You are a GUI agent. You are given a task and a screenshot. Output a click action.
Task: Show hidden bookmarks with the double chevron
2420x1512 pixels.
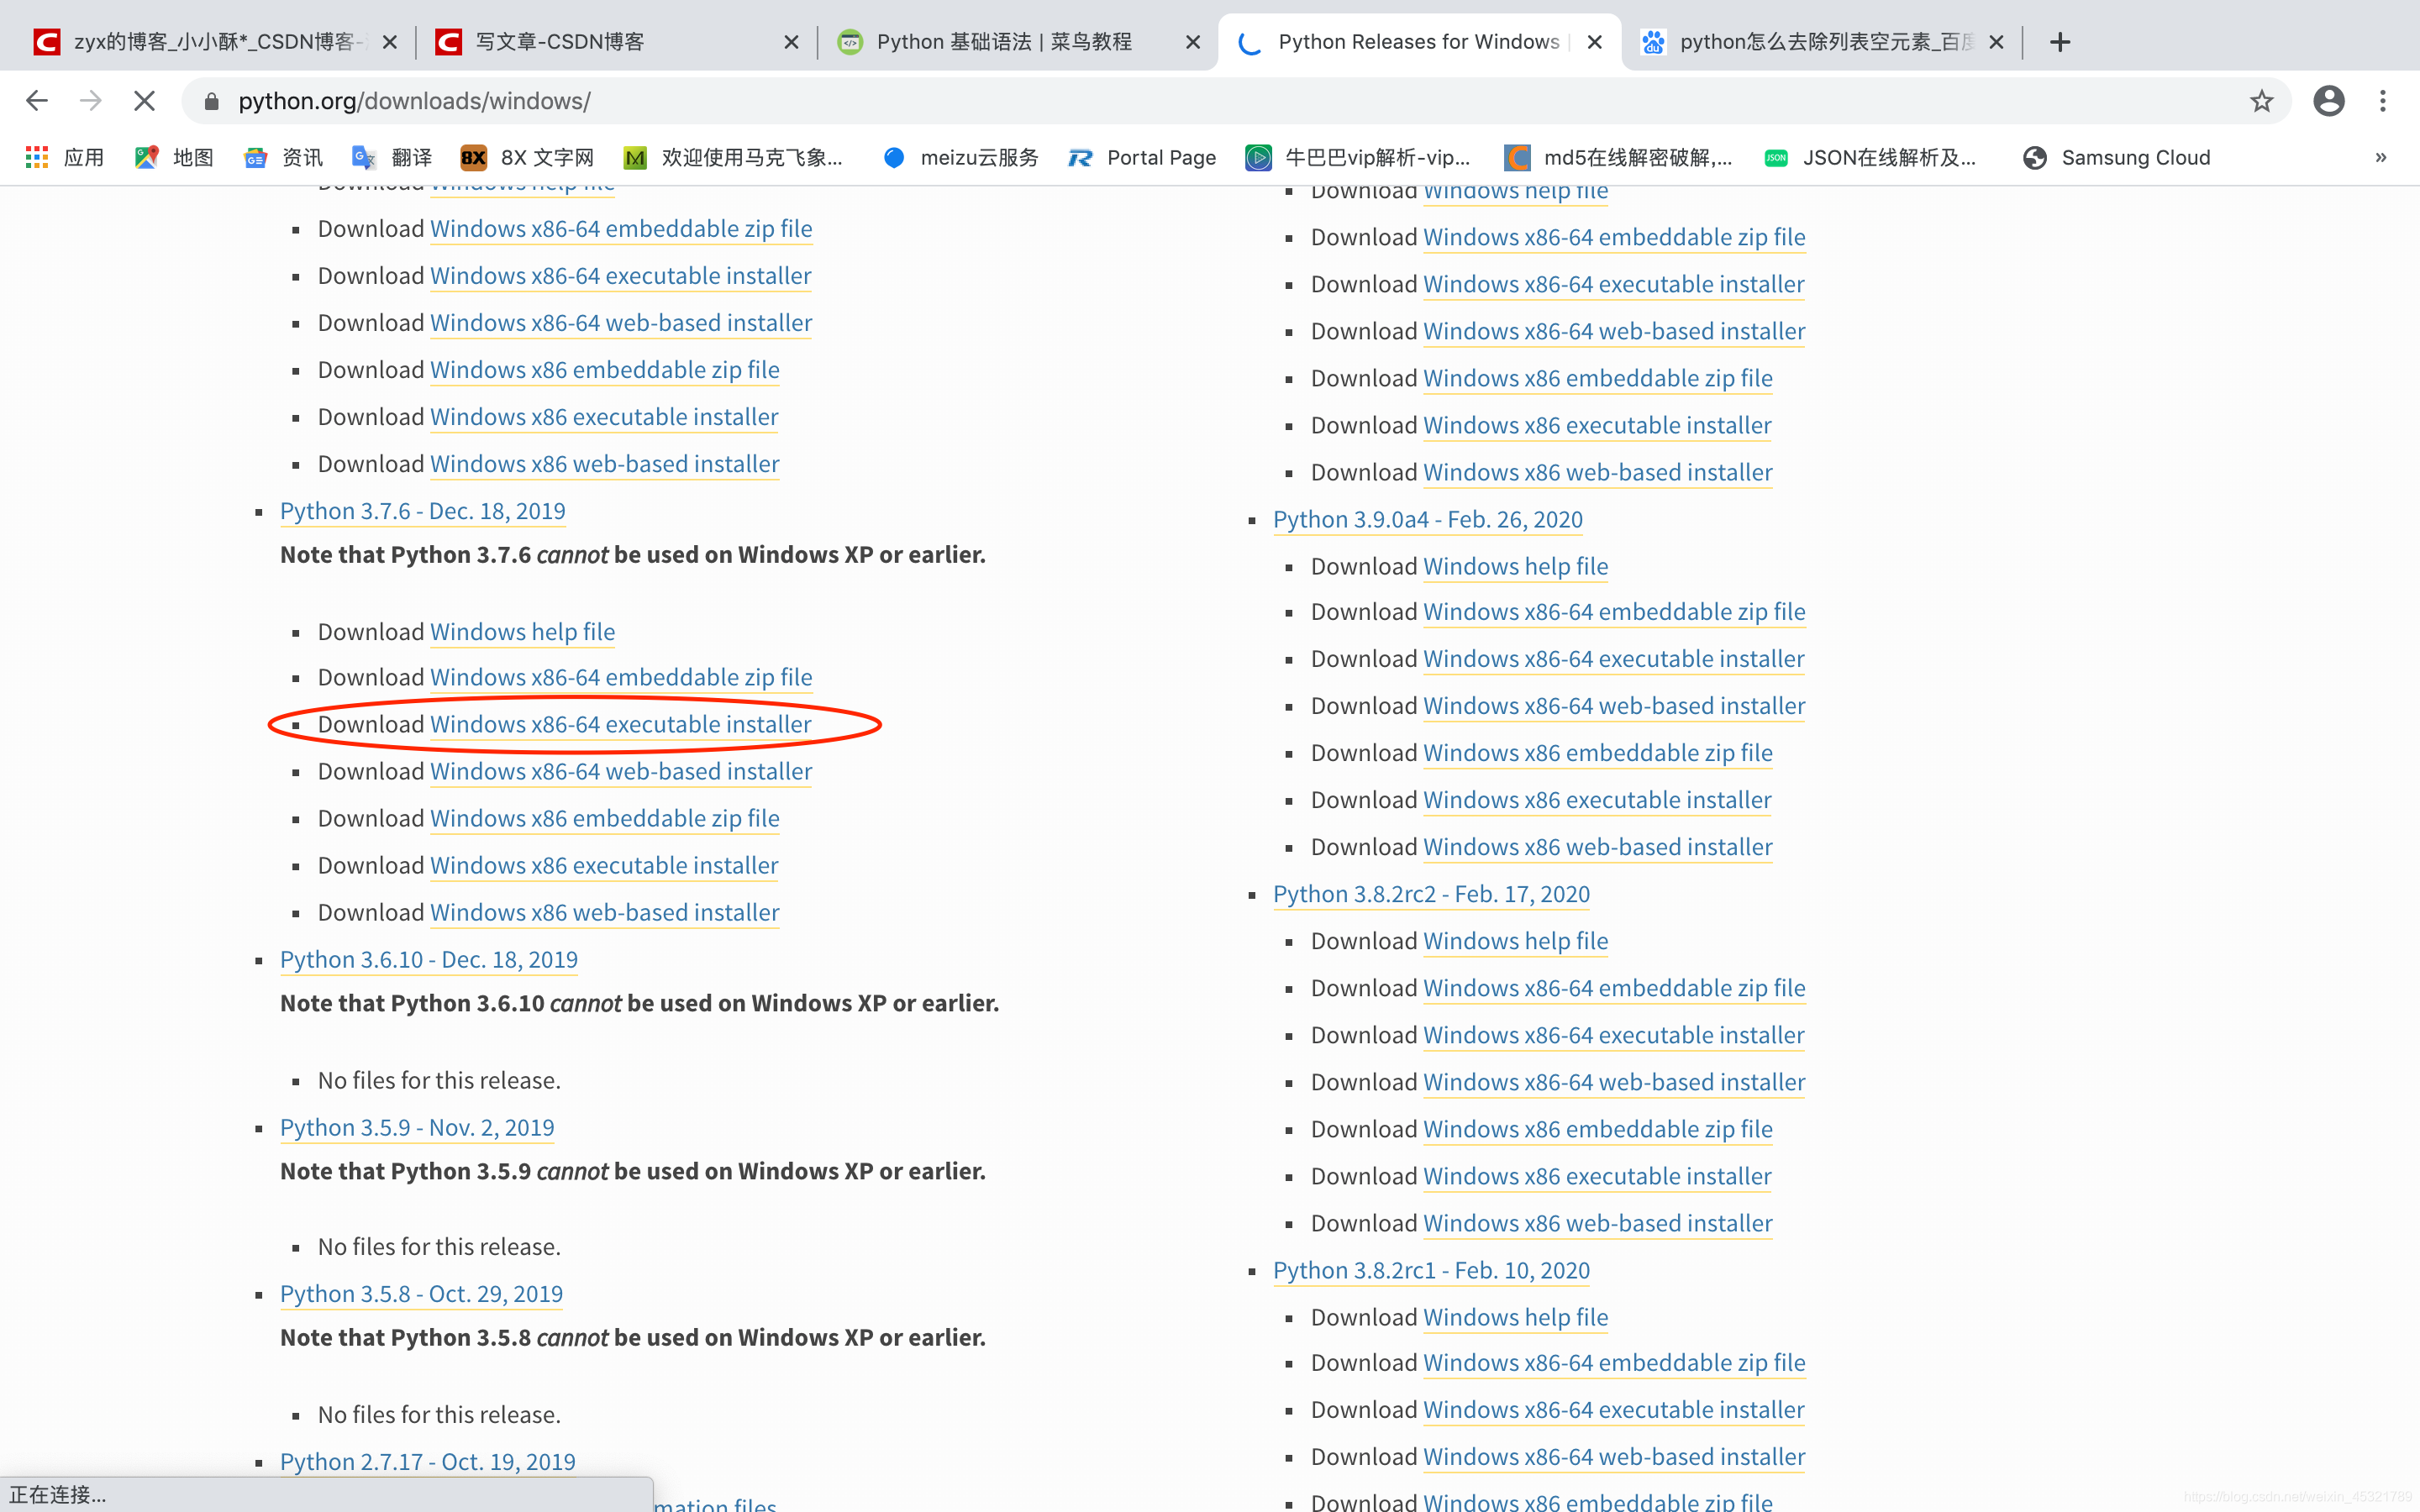[2381, 157]
